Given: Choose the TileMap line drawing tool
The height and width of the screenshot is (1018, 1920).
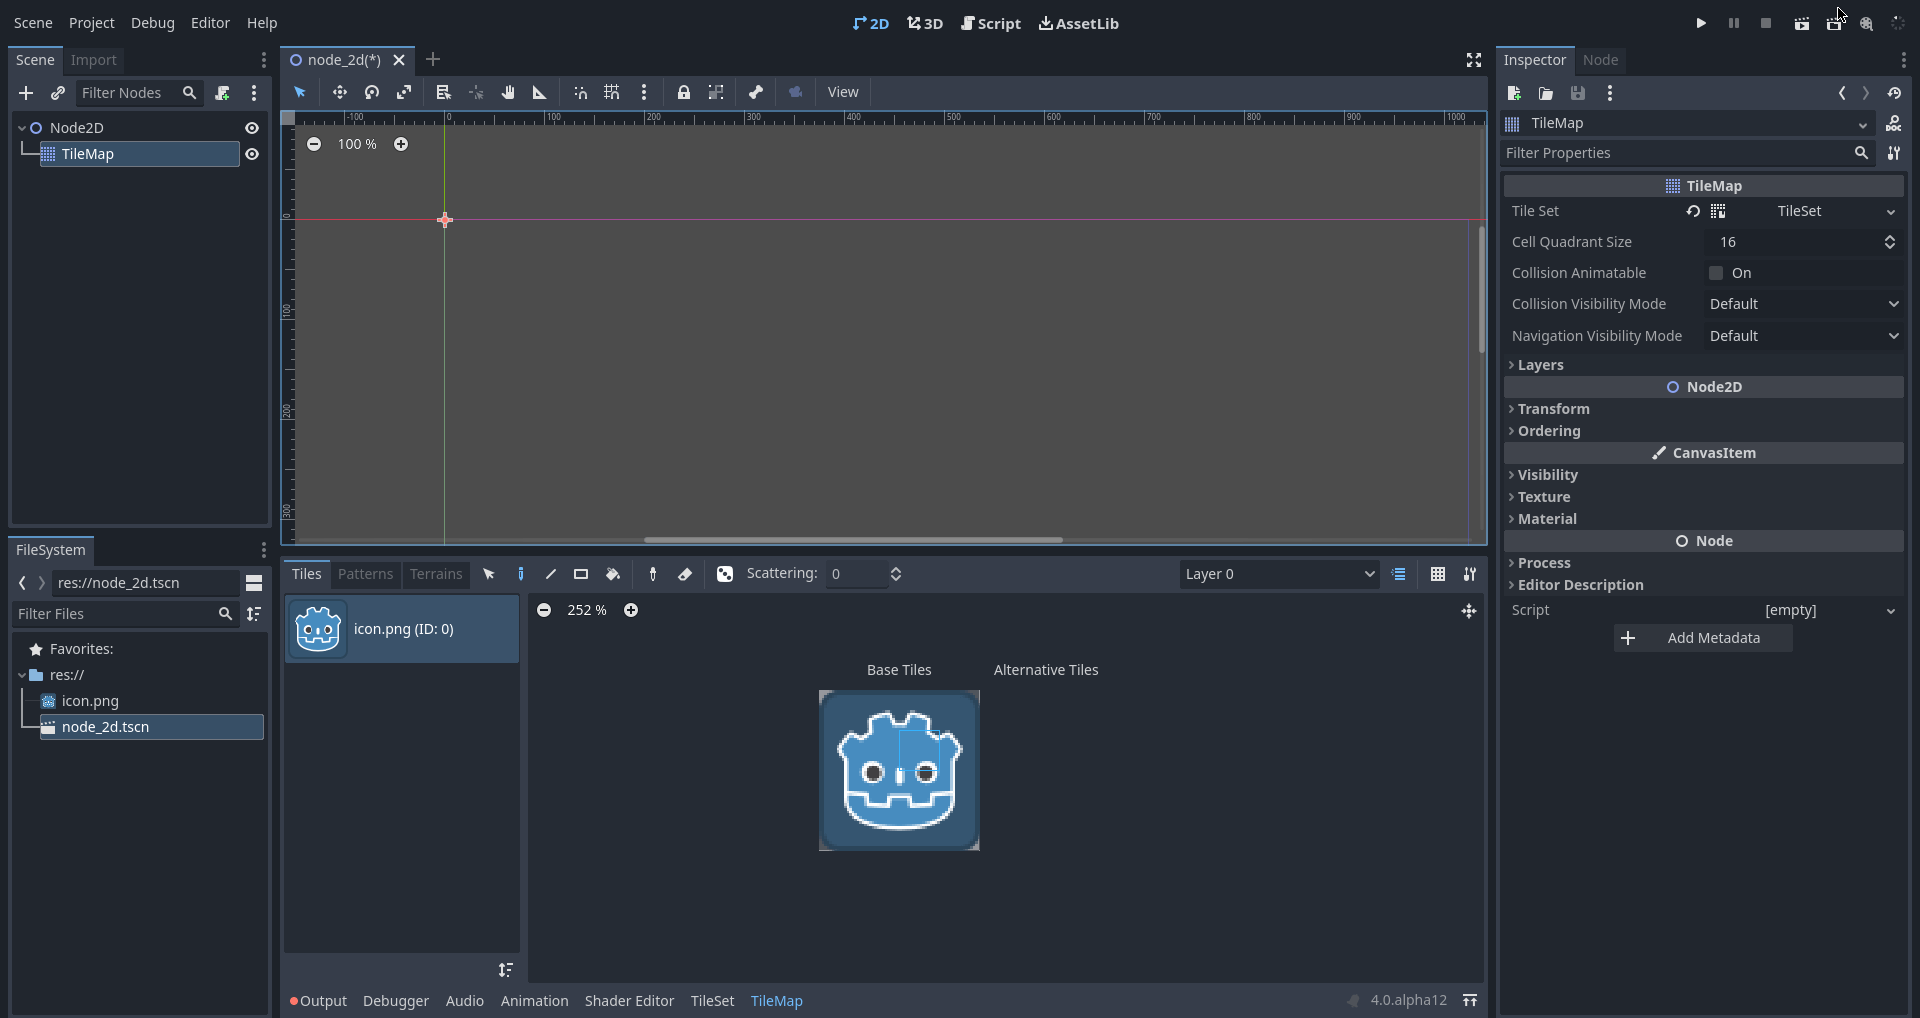Looking at the screenshot, I should (550, 574).
